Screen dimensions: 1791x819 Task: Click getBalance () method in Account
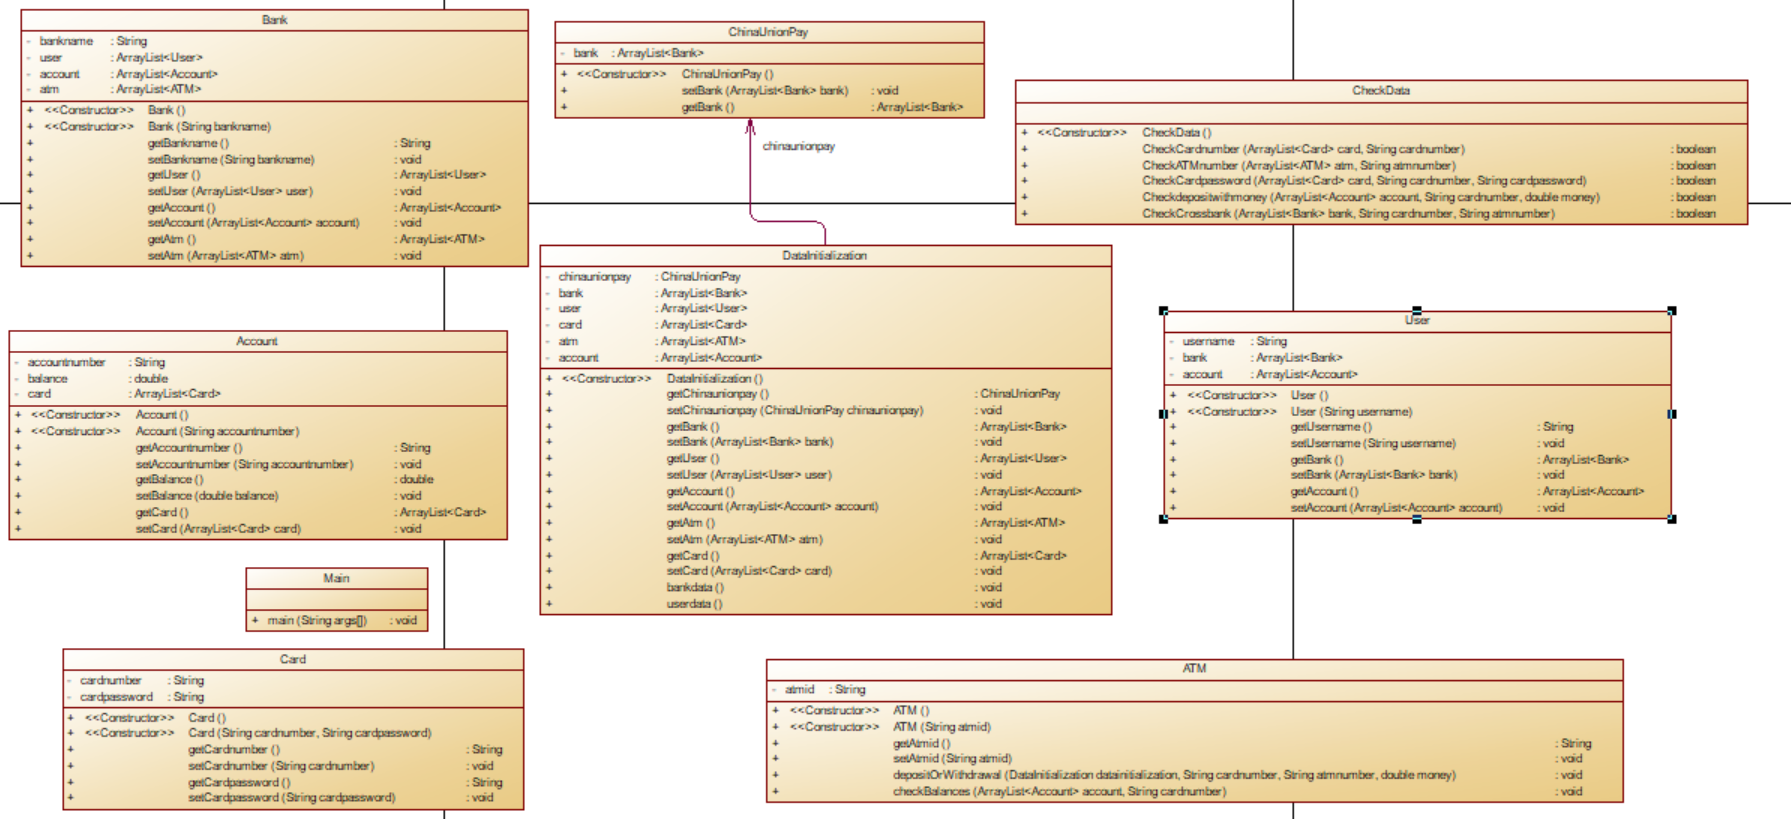click(x=169, y=479)
